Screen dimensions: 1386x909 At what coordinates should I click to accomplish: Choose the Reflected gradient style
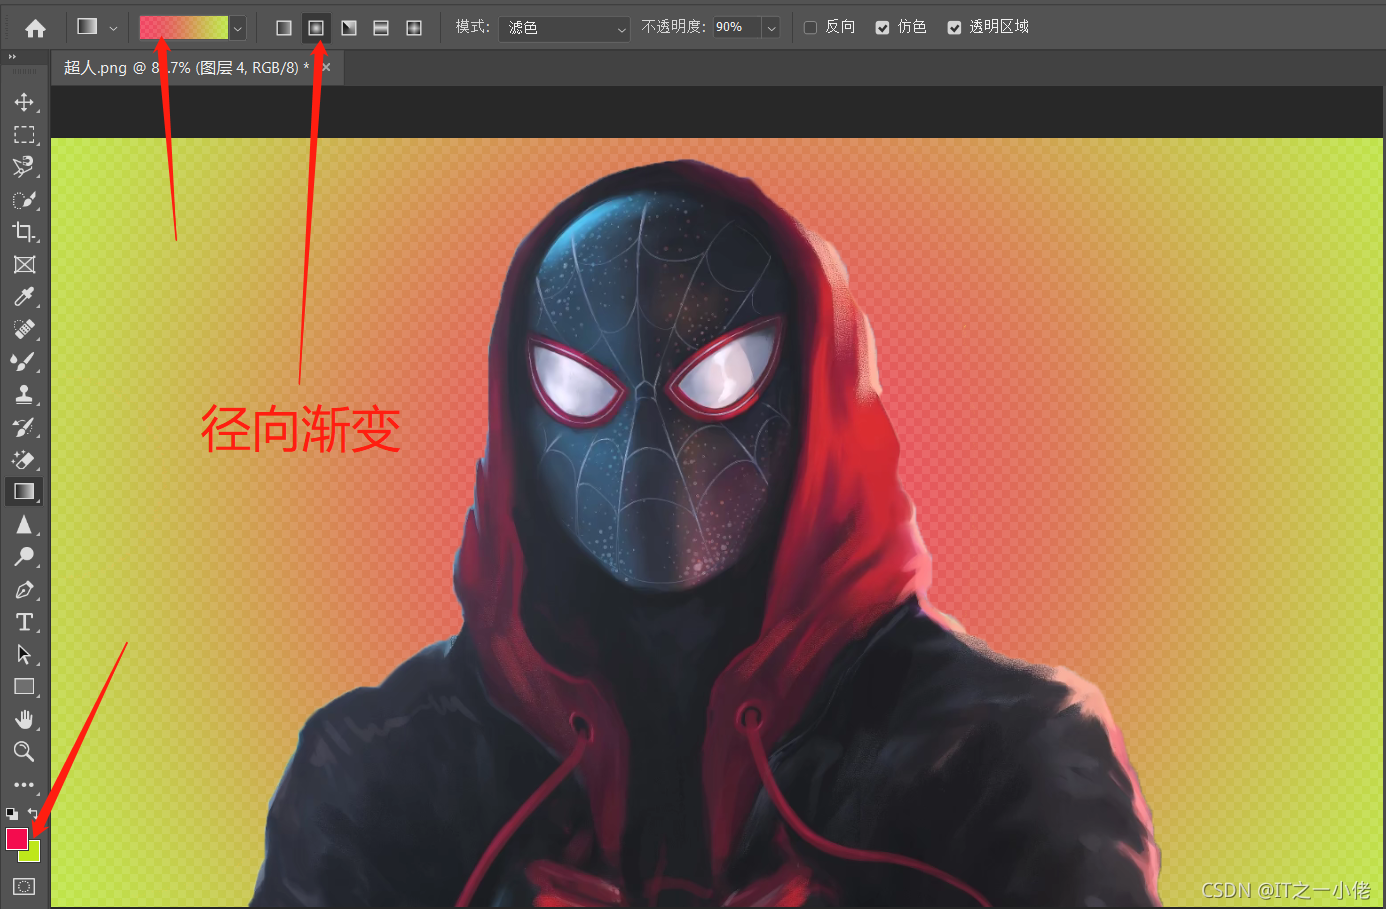click(381, 27)
